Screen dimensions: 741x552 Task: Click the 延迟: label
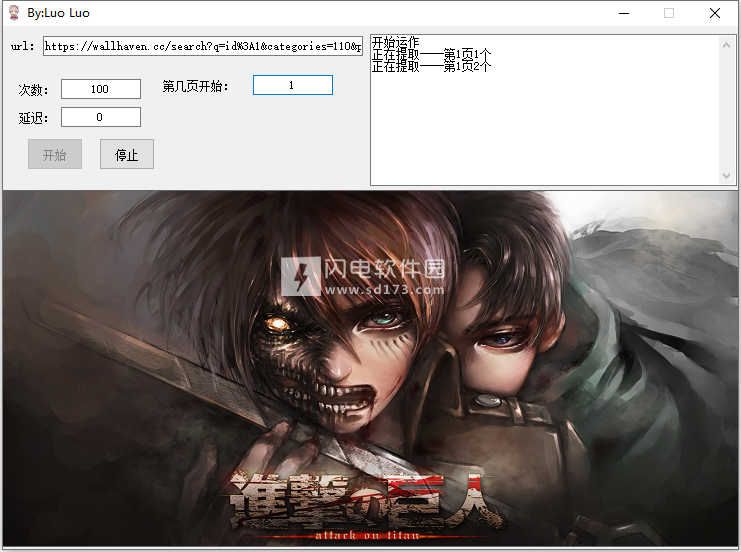pyautogui.click(x=33, y=118)
